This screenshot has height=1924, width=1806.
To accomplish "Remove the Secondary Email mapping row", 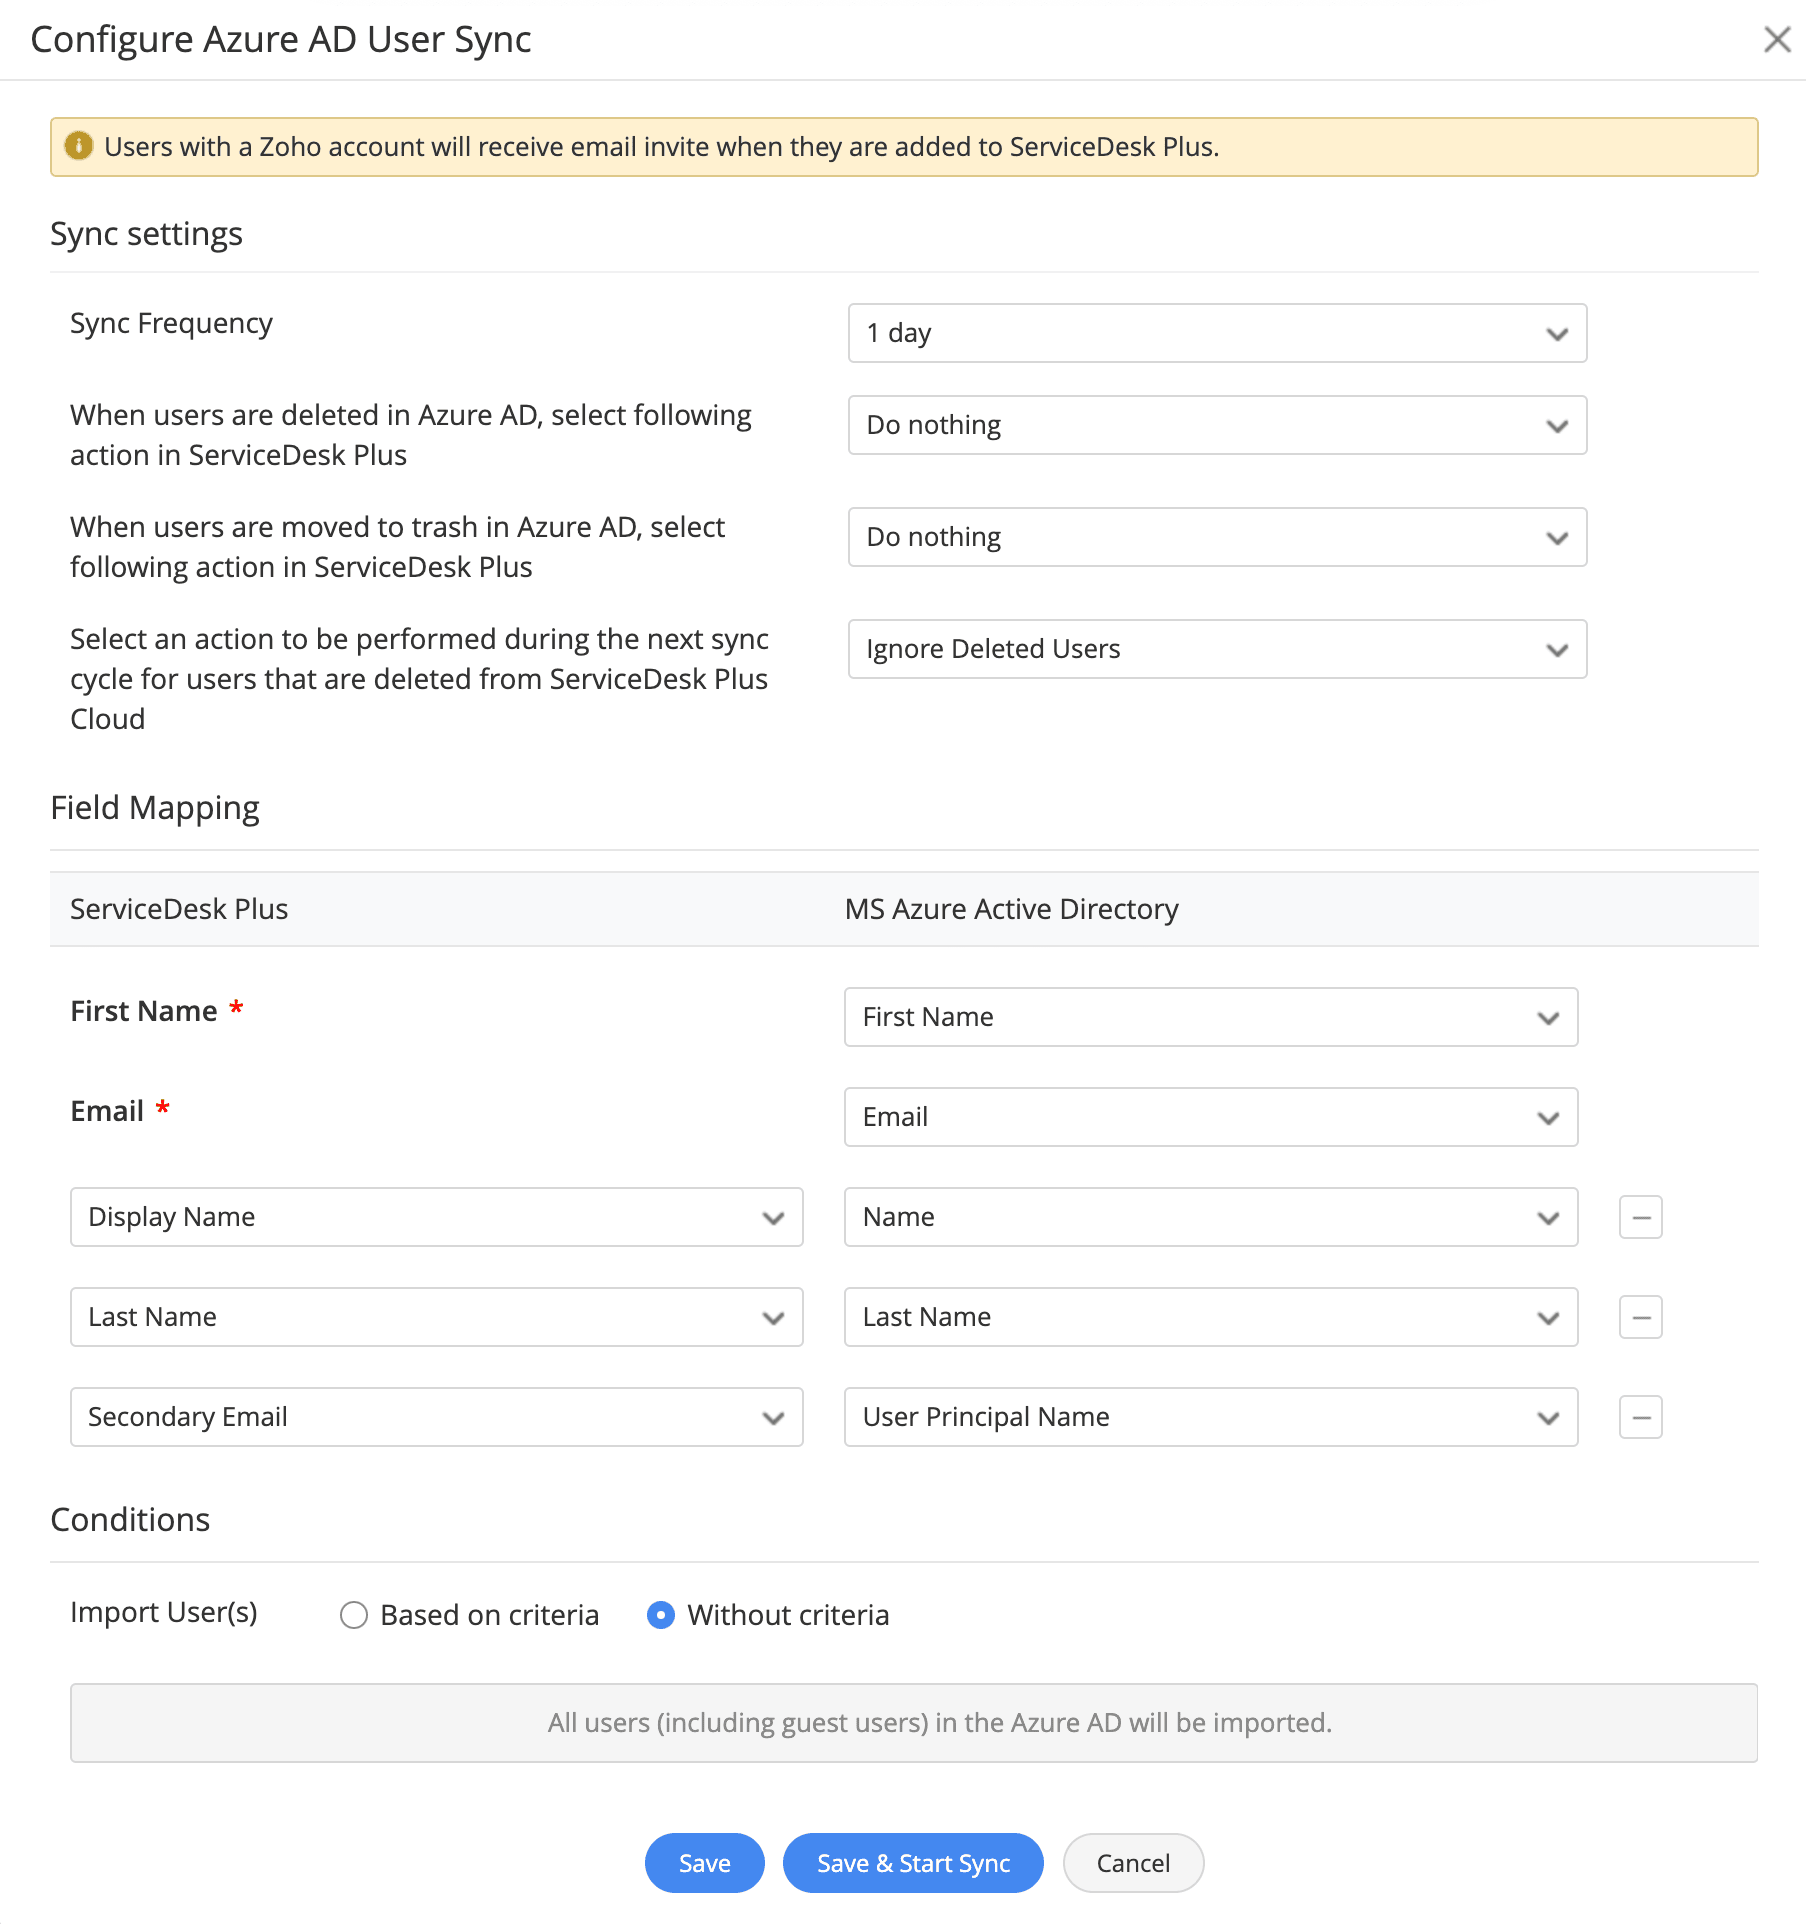I will pyautogui.click(x=1640, y=1417).
